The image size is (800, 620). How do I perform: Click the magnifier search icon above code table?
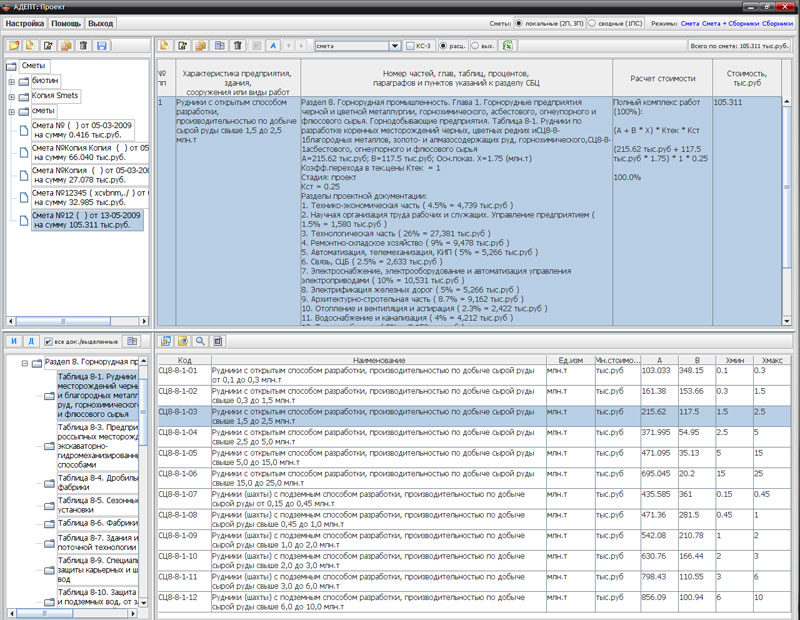(x=201, y=341)
